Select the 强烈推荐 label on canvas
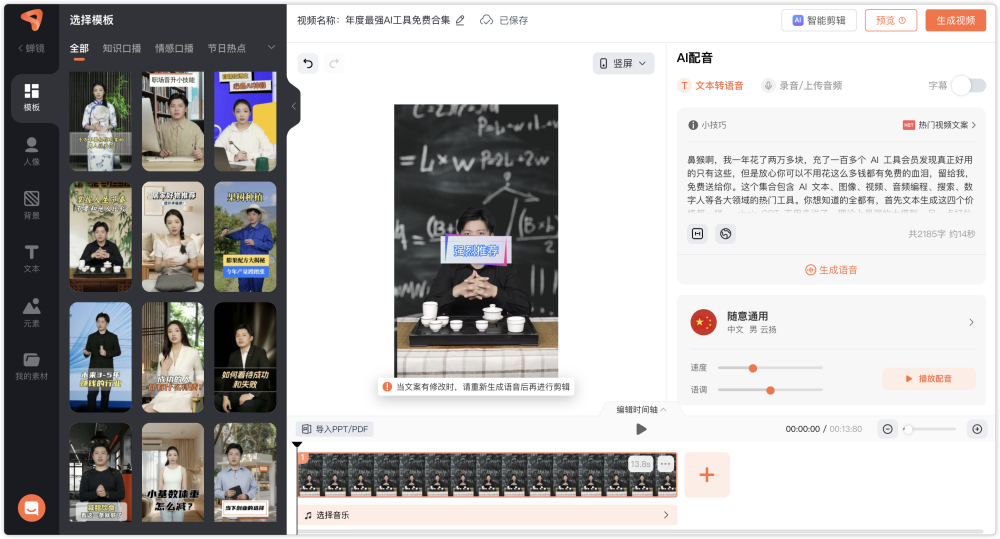The image size is (1000, 539). [476, 250]
